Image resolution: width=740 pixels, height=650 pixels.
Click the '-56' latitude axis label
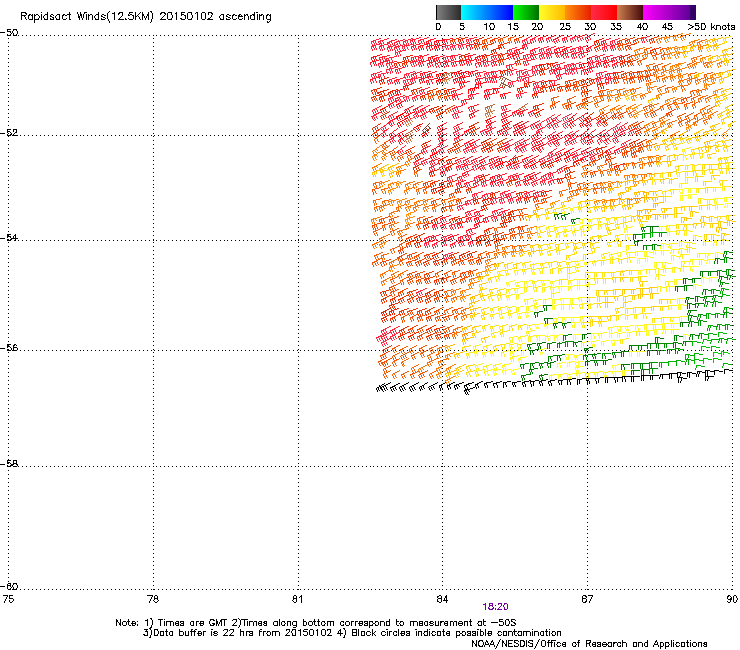click(9, 347)
